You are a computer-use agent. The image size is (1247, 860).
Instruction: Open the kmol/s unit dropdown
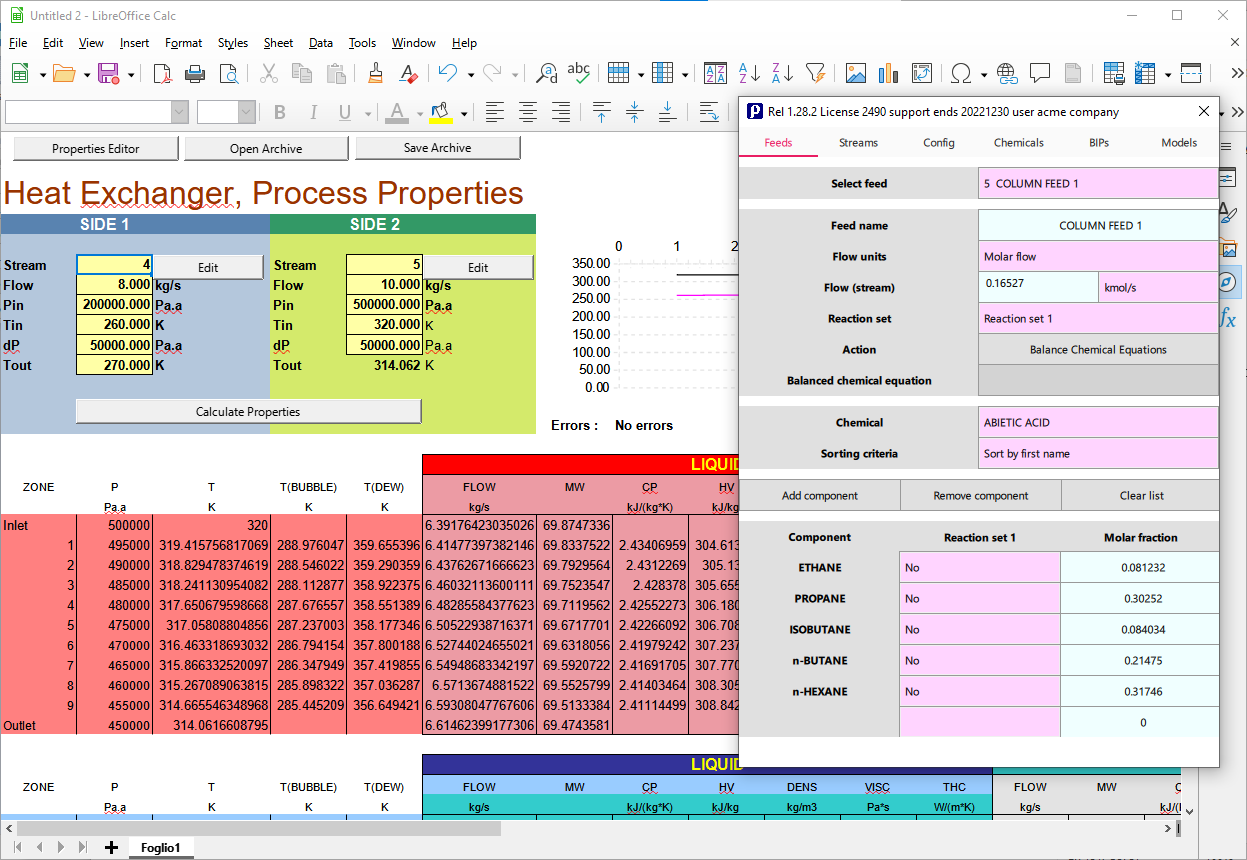pos(1158,288)
